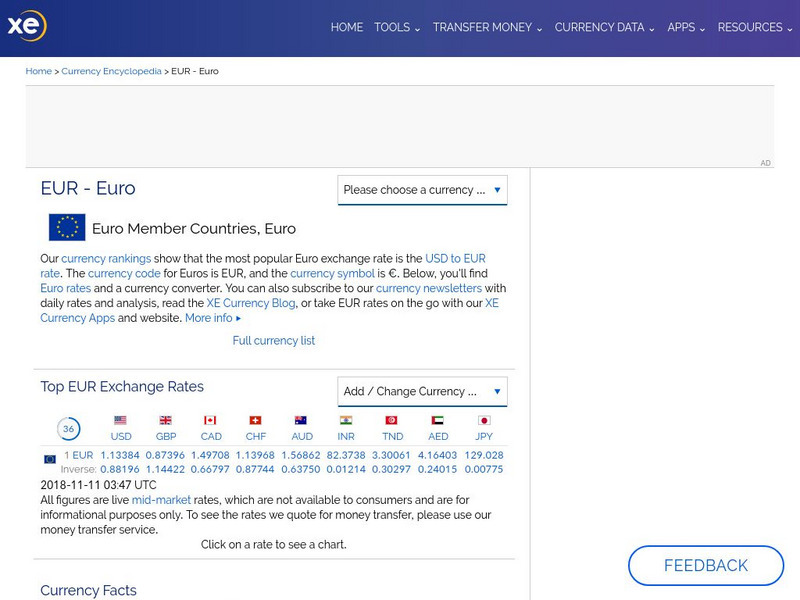Screen dimensions: 800x600
Task: Click the US flag icon above USD
Action: (x=120, y=420)
